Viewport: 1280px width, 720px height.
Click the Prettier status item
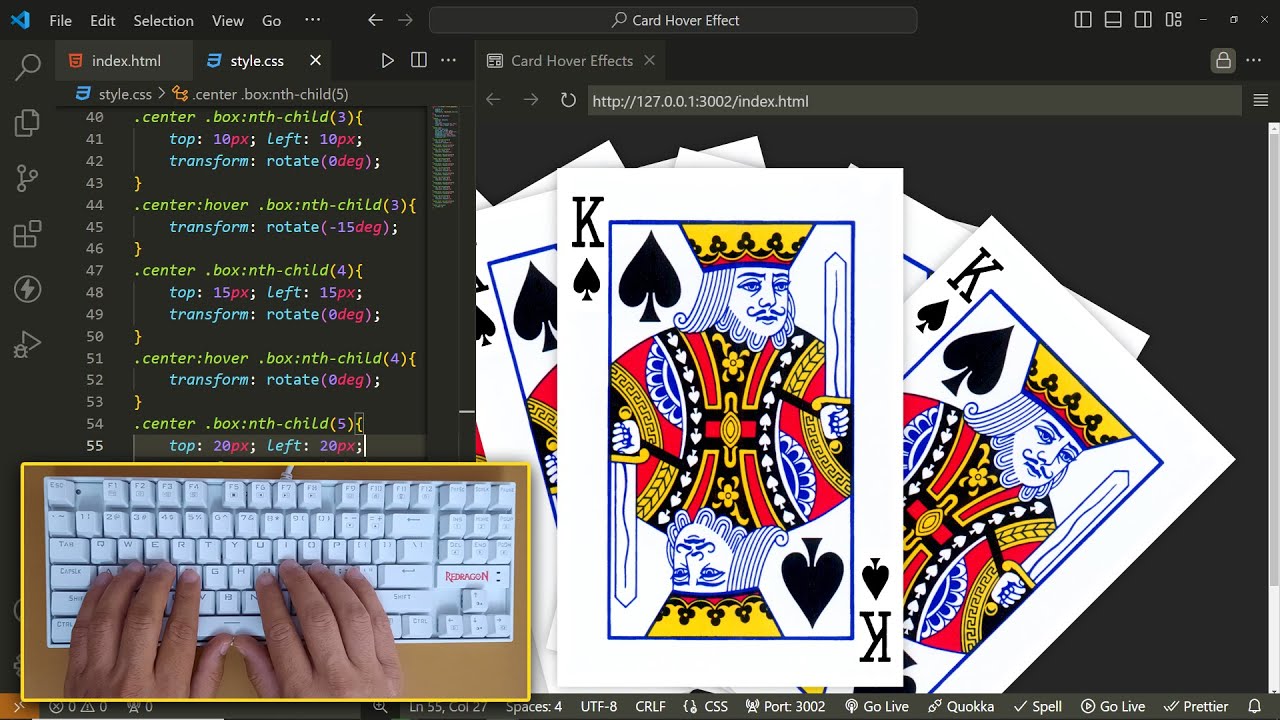coord(1196,707)
